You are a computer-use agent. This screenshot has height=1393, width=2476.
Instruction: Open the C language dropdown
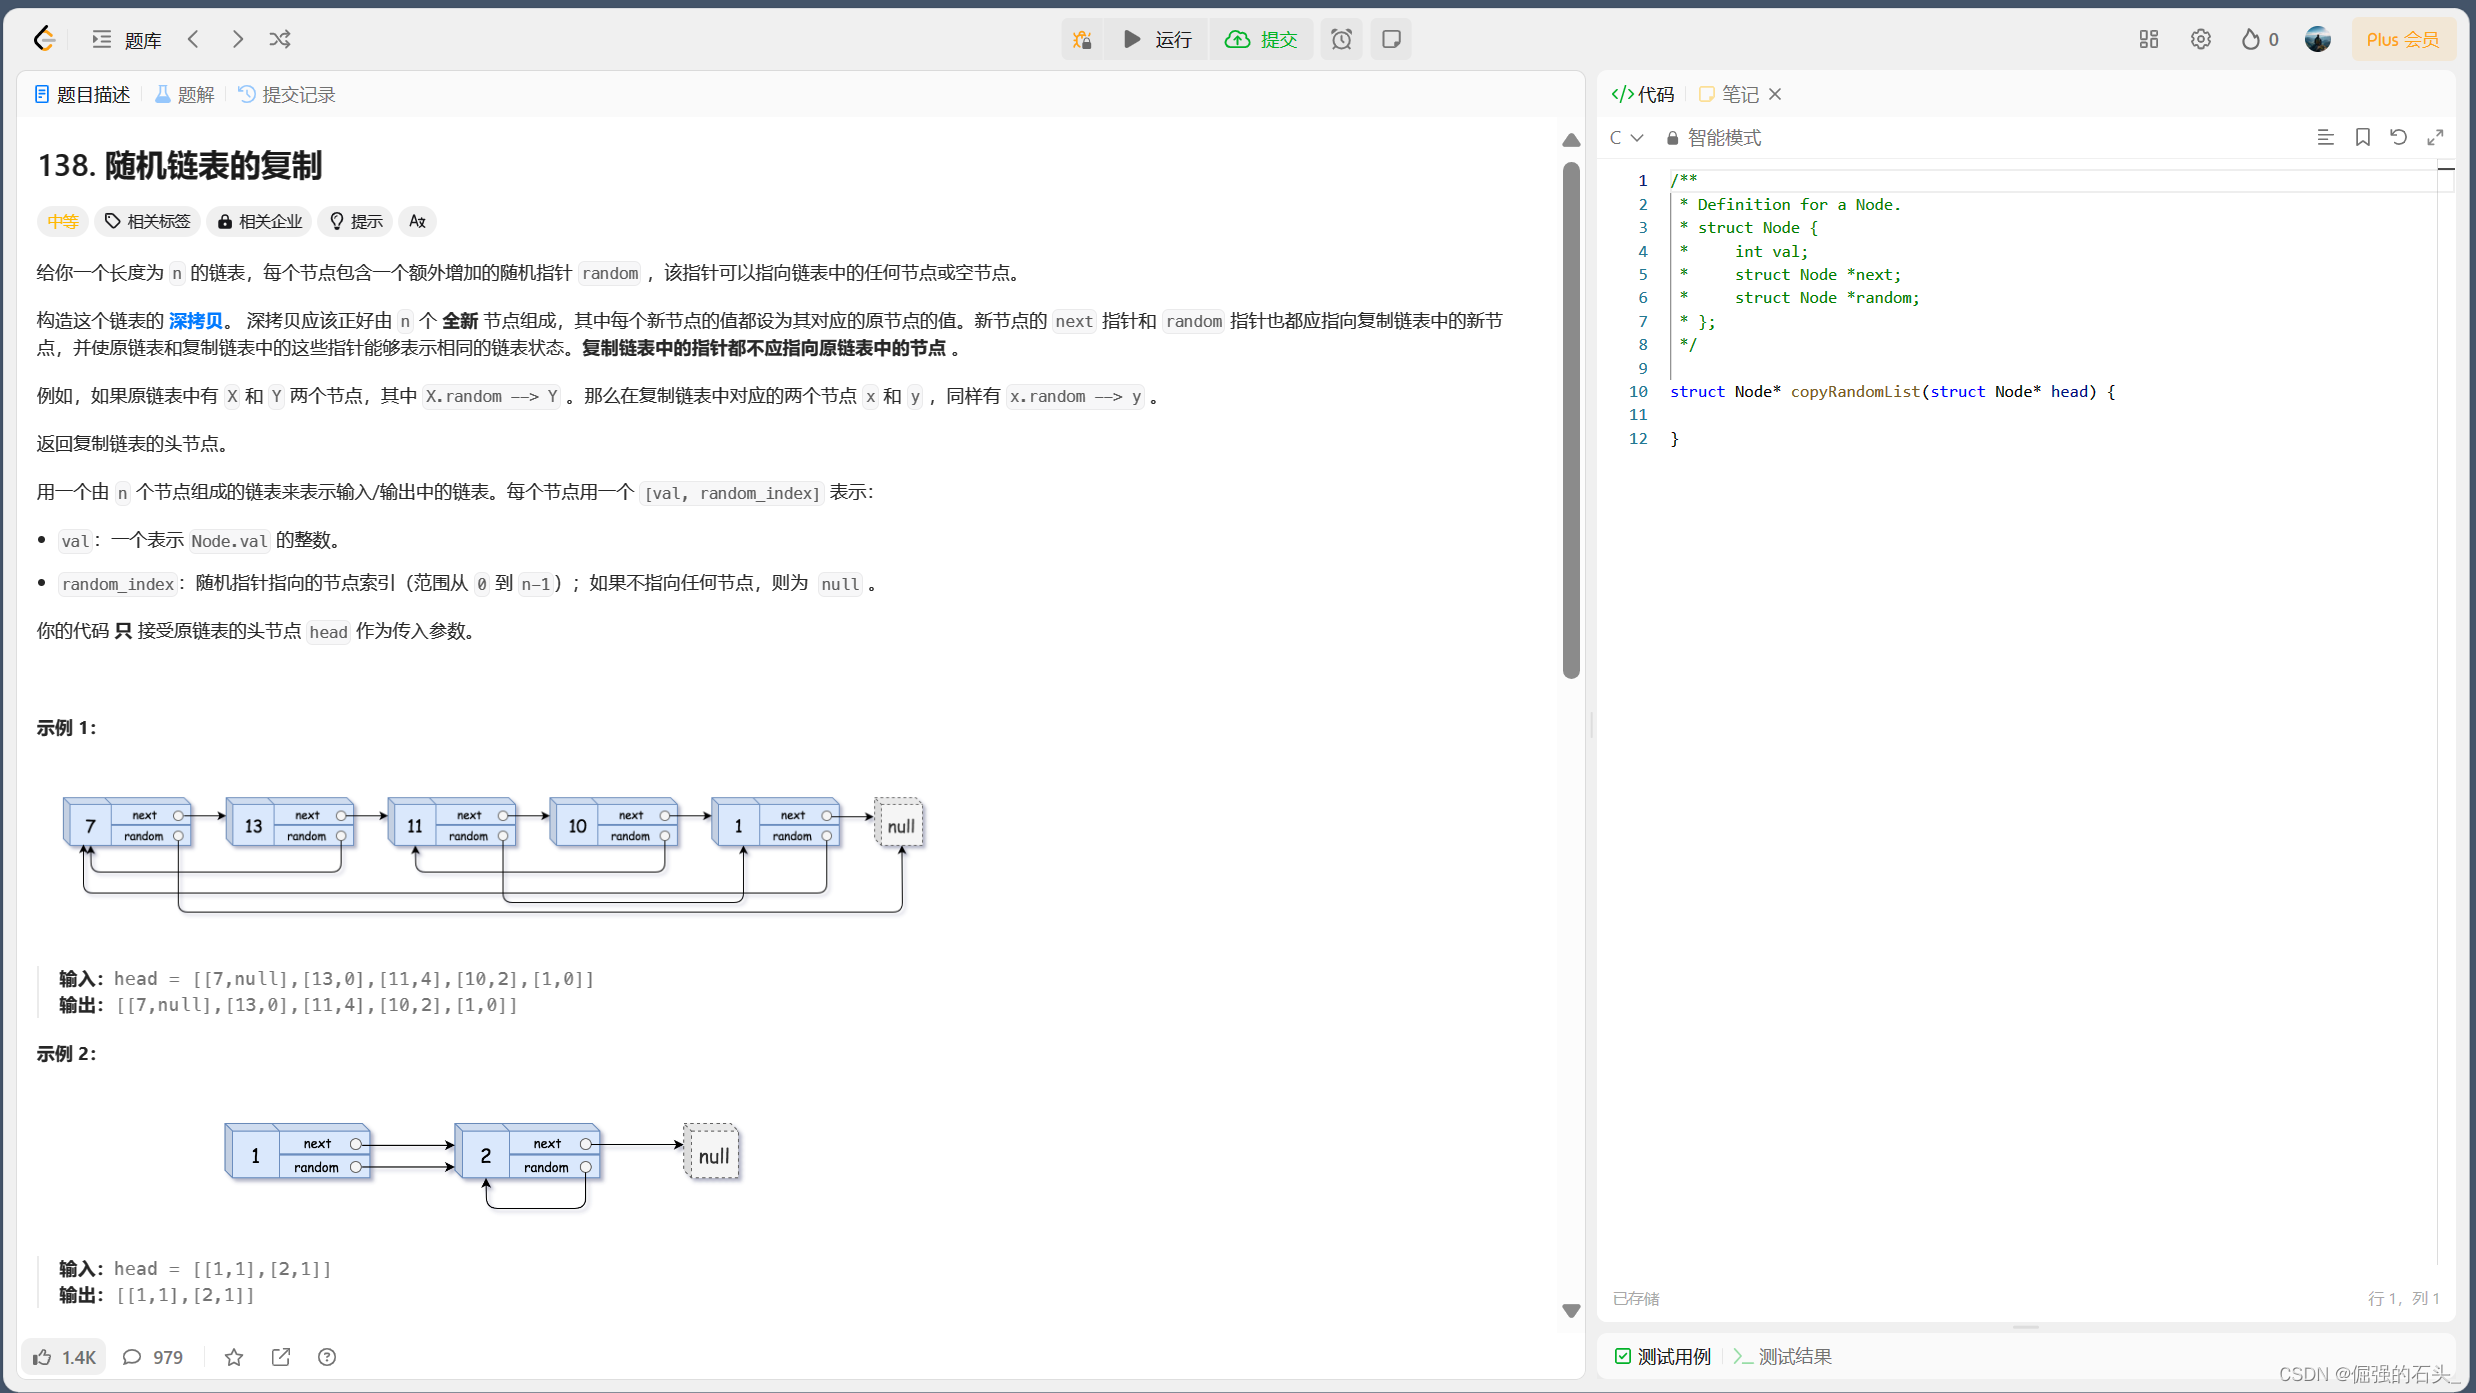click(x=1626, y=137)
